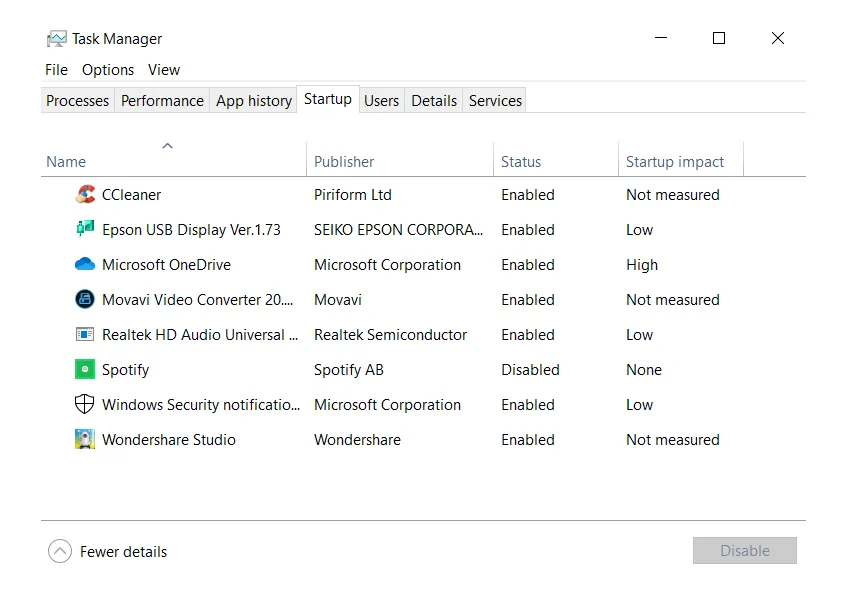Screen dimensions: 857x603
Task: Sort by the Status column header
Action: [555, 161]
